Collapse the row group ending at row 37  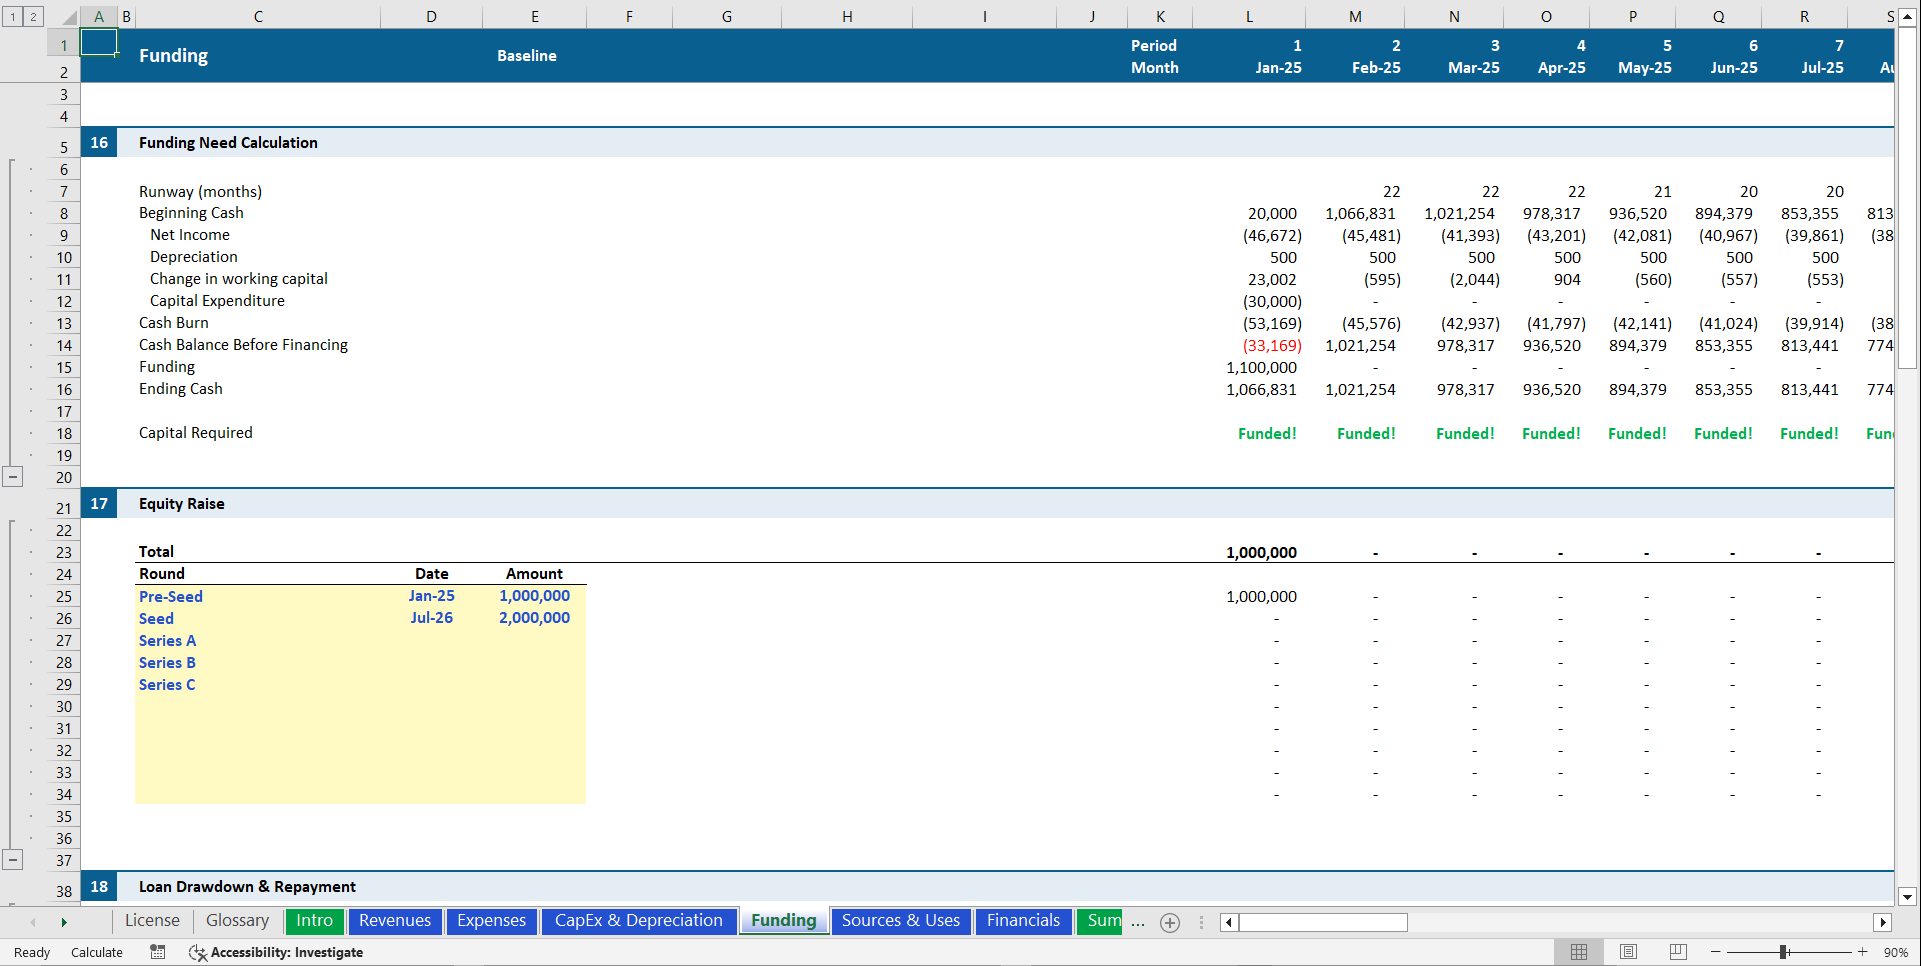click(x=13, y=860)
